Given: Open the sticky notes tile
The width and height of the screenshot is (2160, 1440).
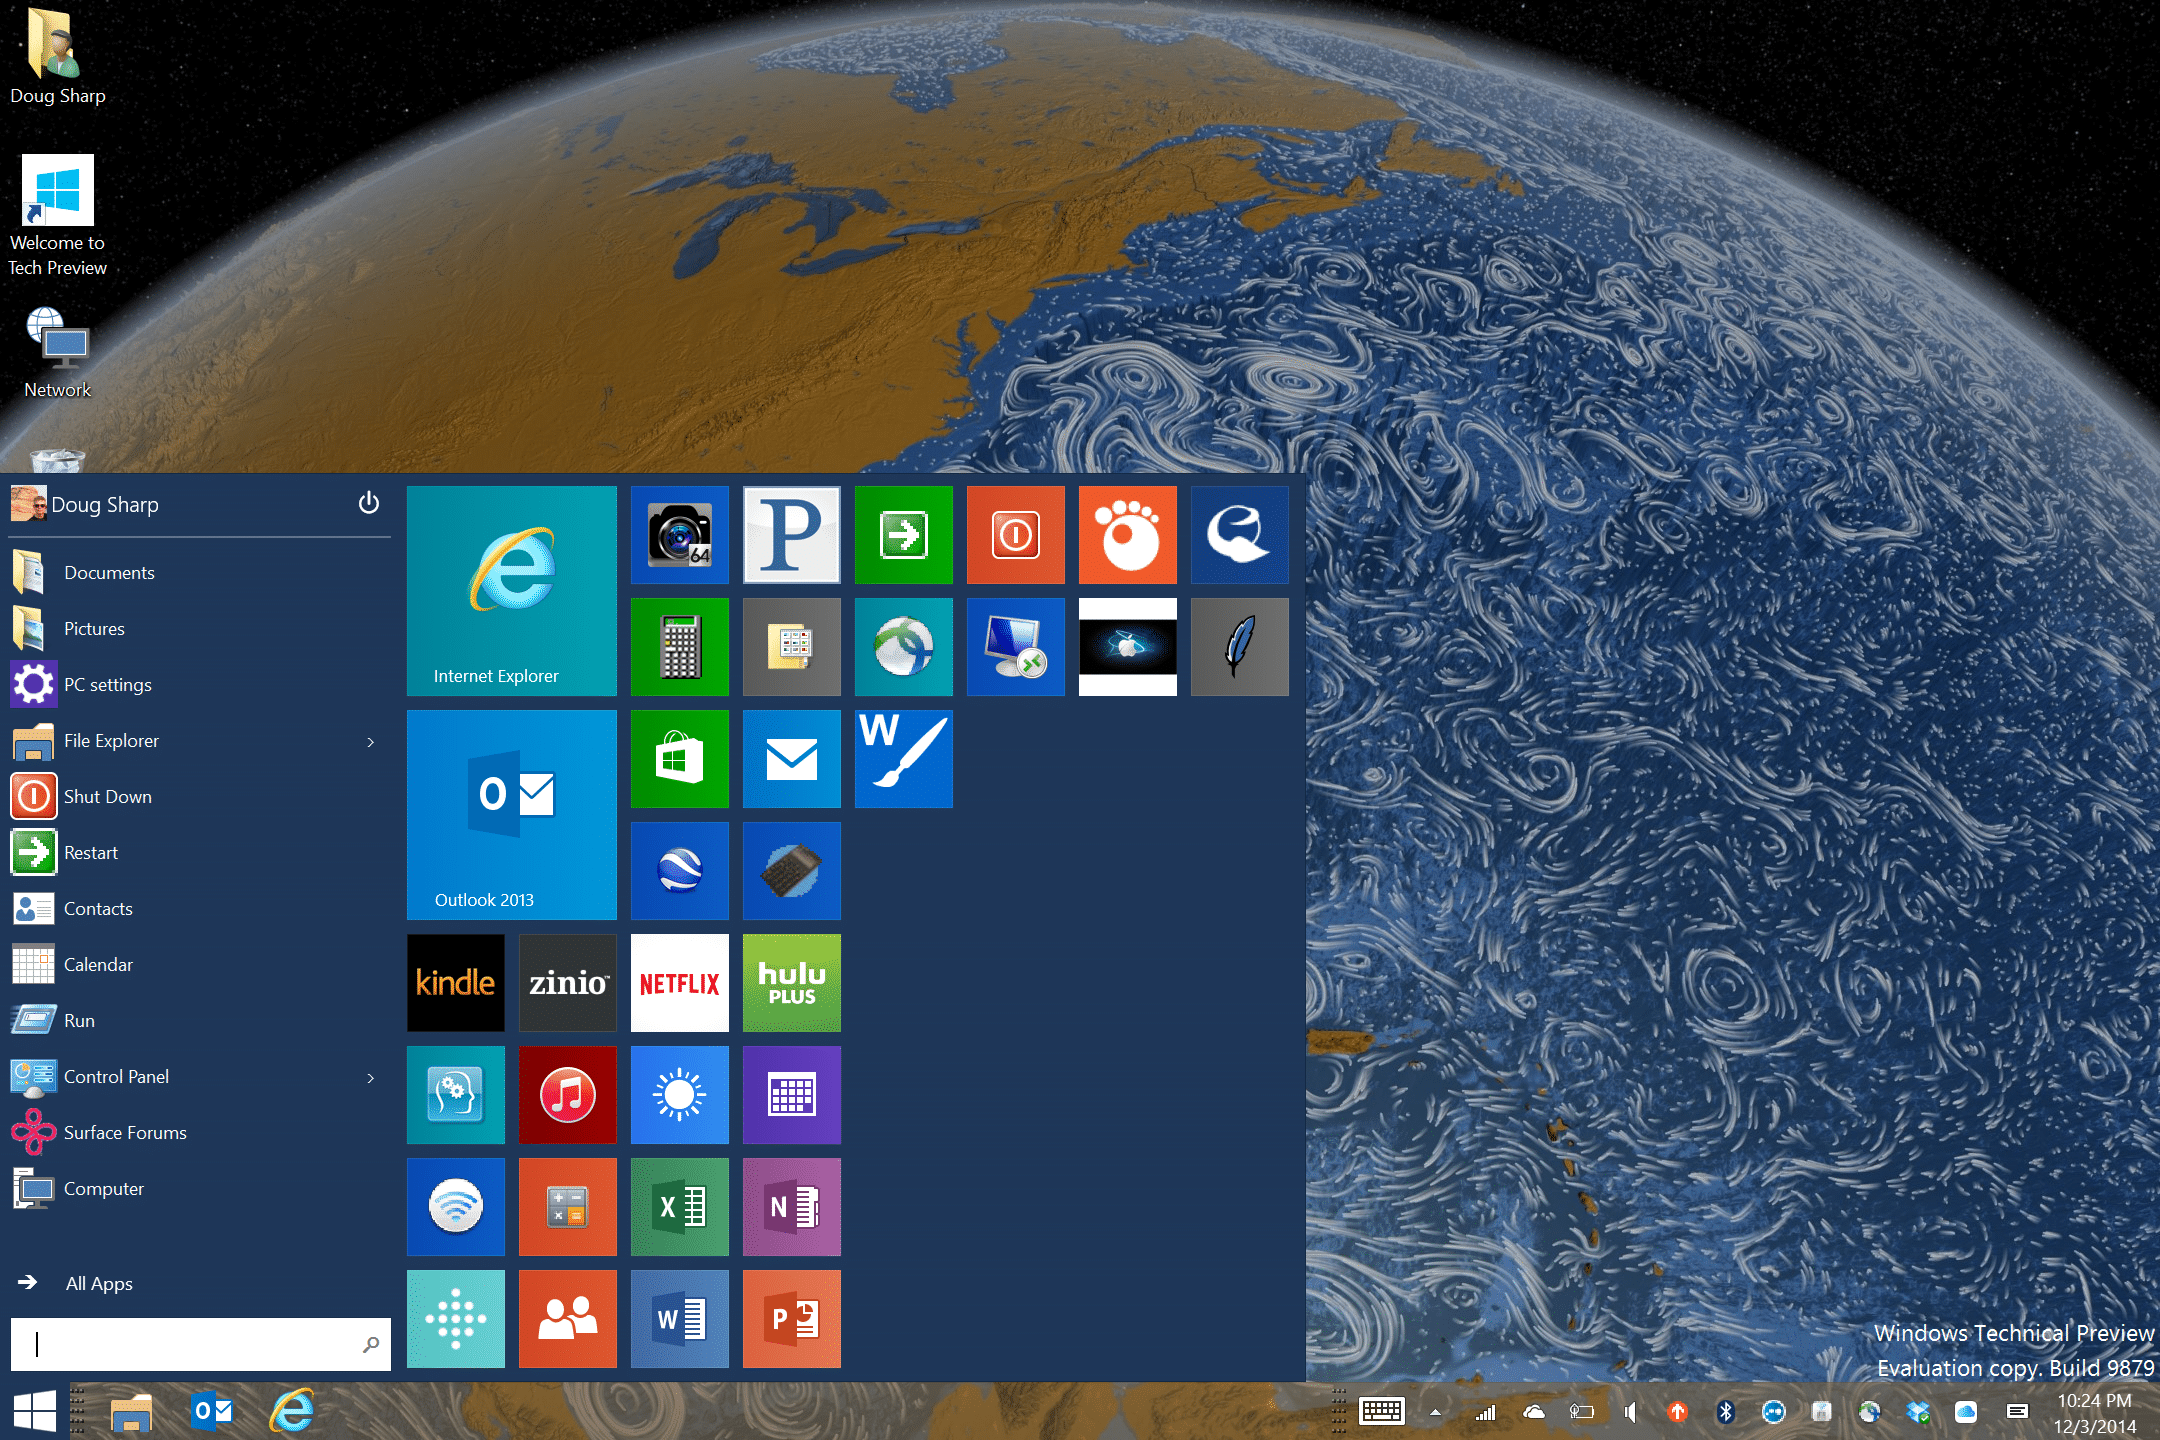Looking at the screenshot, I should pyautogui.click(x=792, y=647).
